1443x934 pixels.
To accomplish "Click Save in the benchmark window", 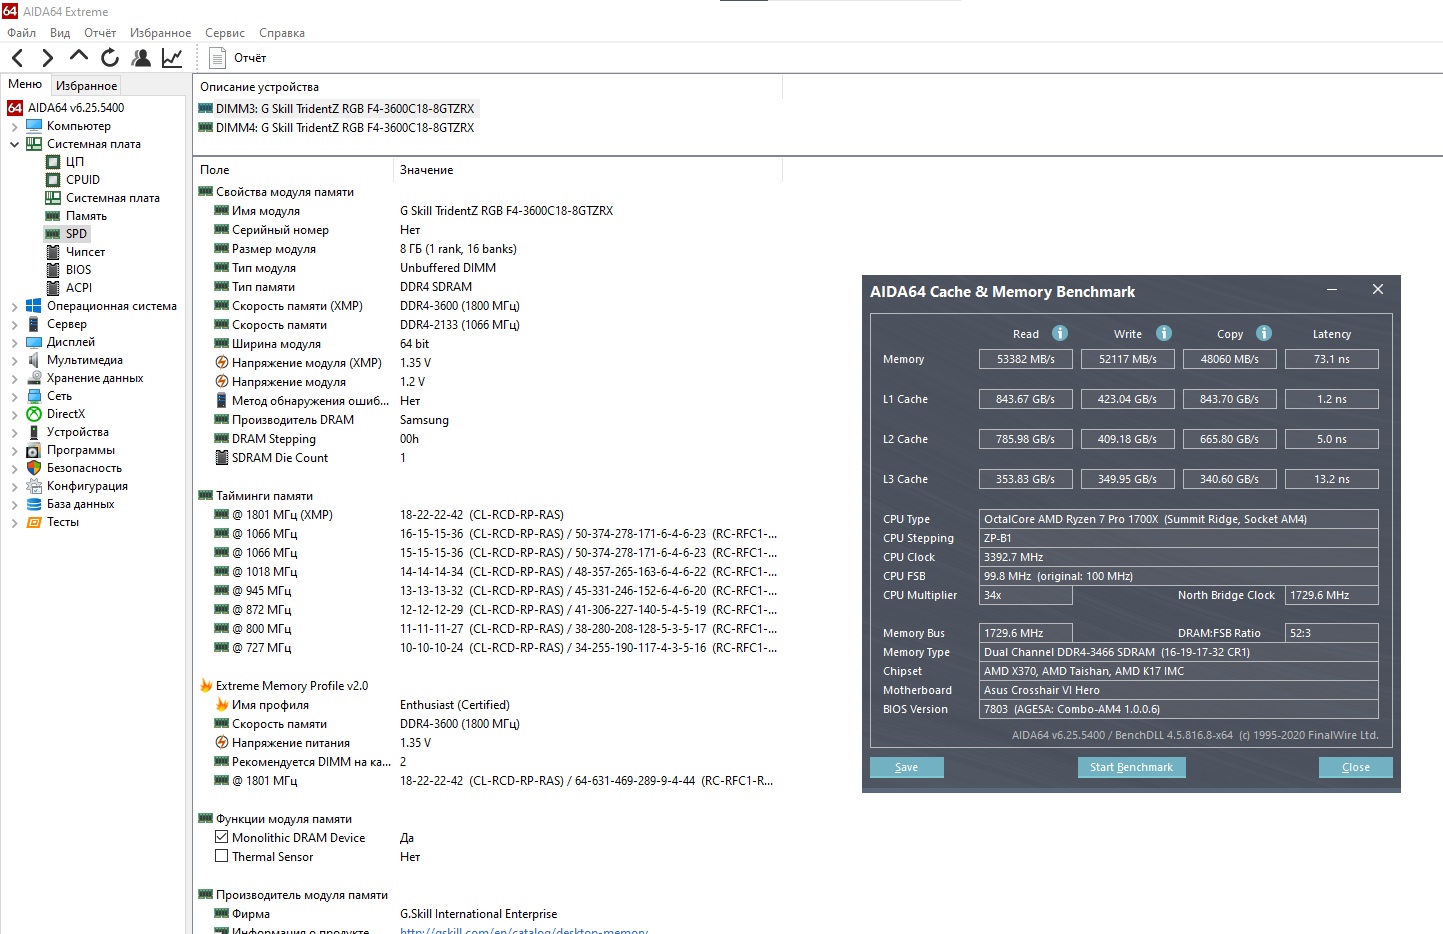I will click(x=906, y=767).
